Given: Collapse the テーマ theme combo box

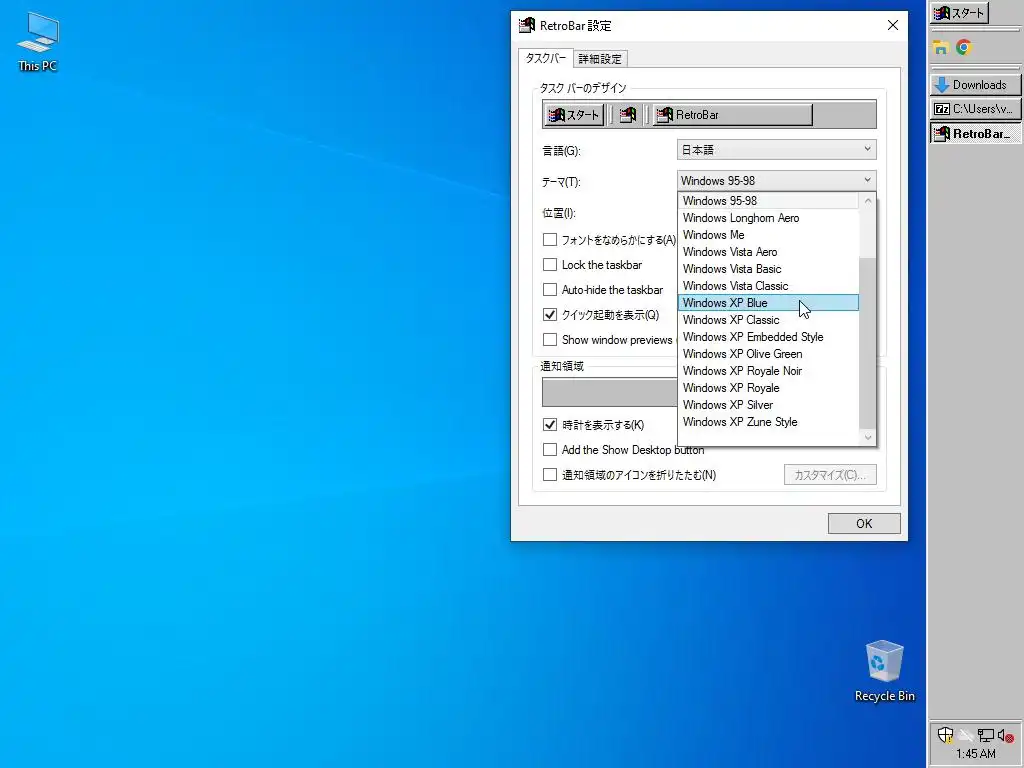Looking at the screenshot, I should click(x=776, y=181).
